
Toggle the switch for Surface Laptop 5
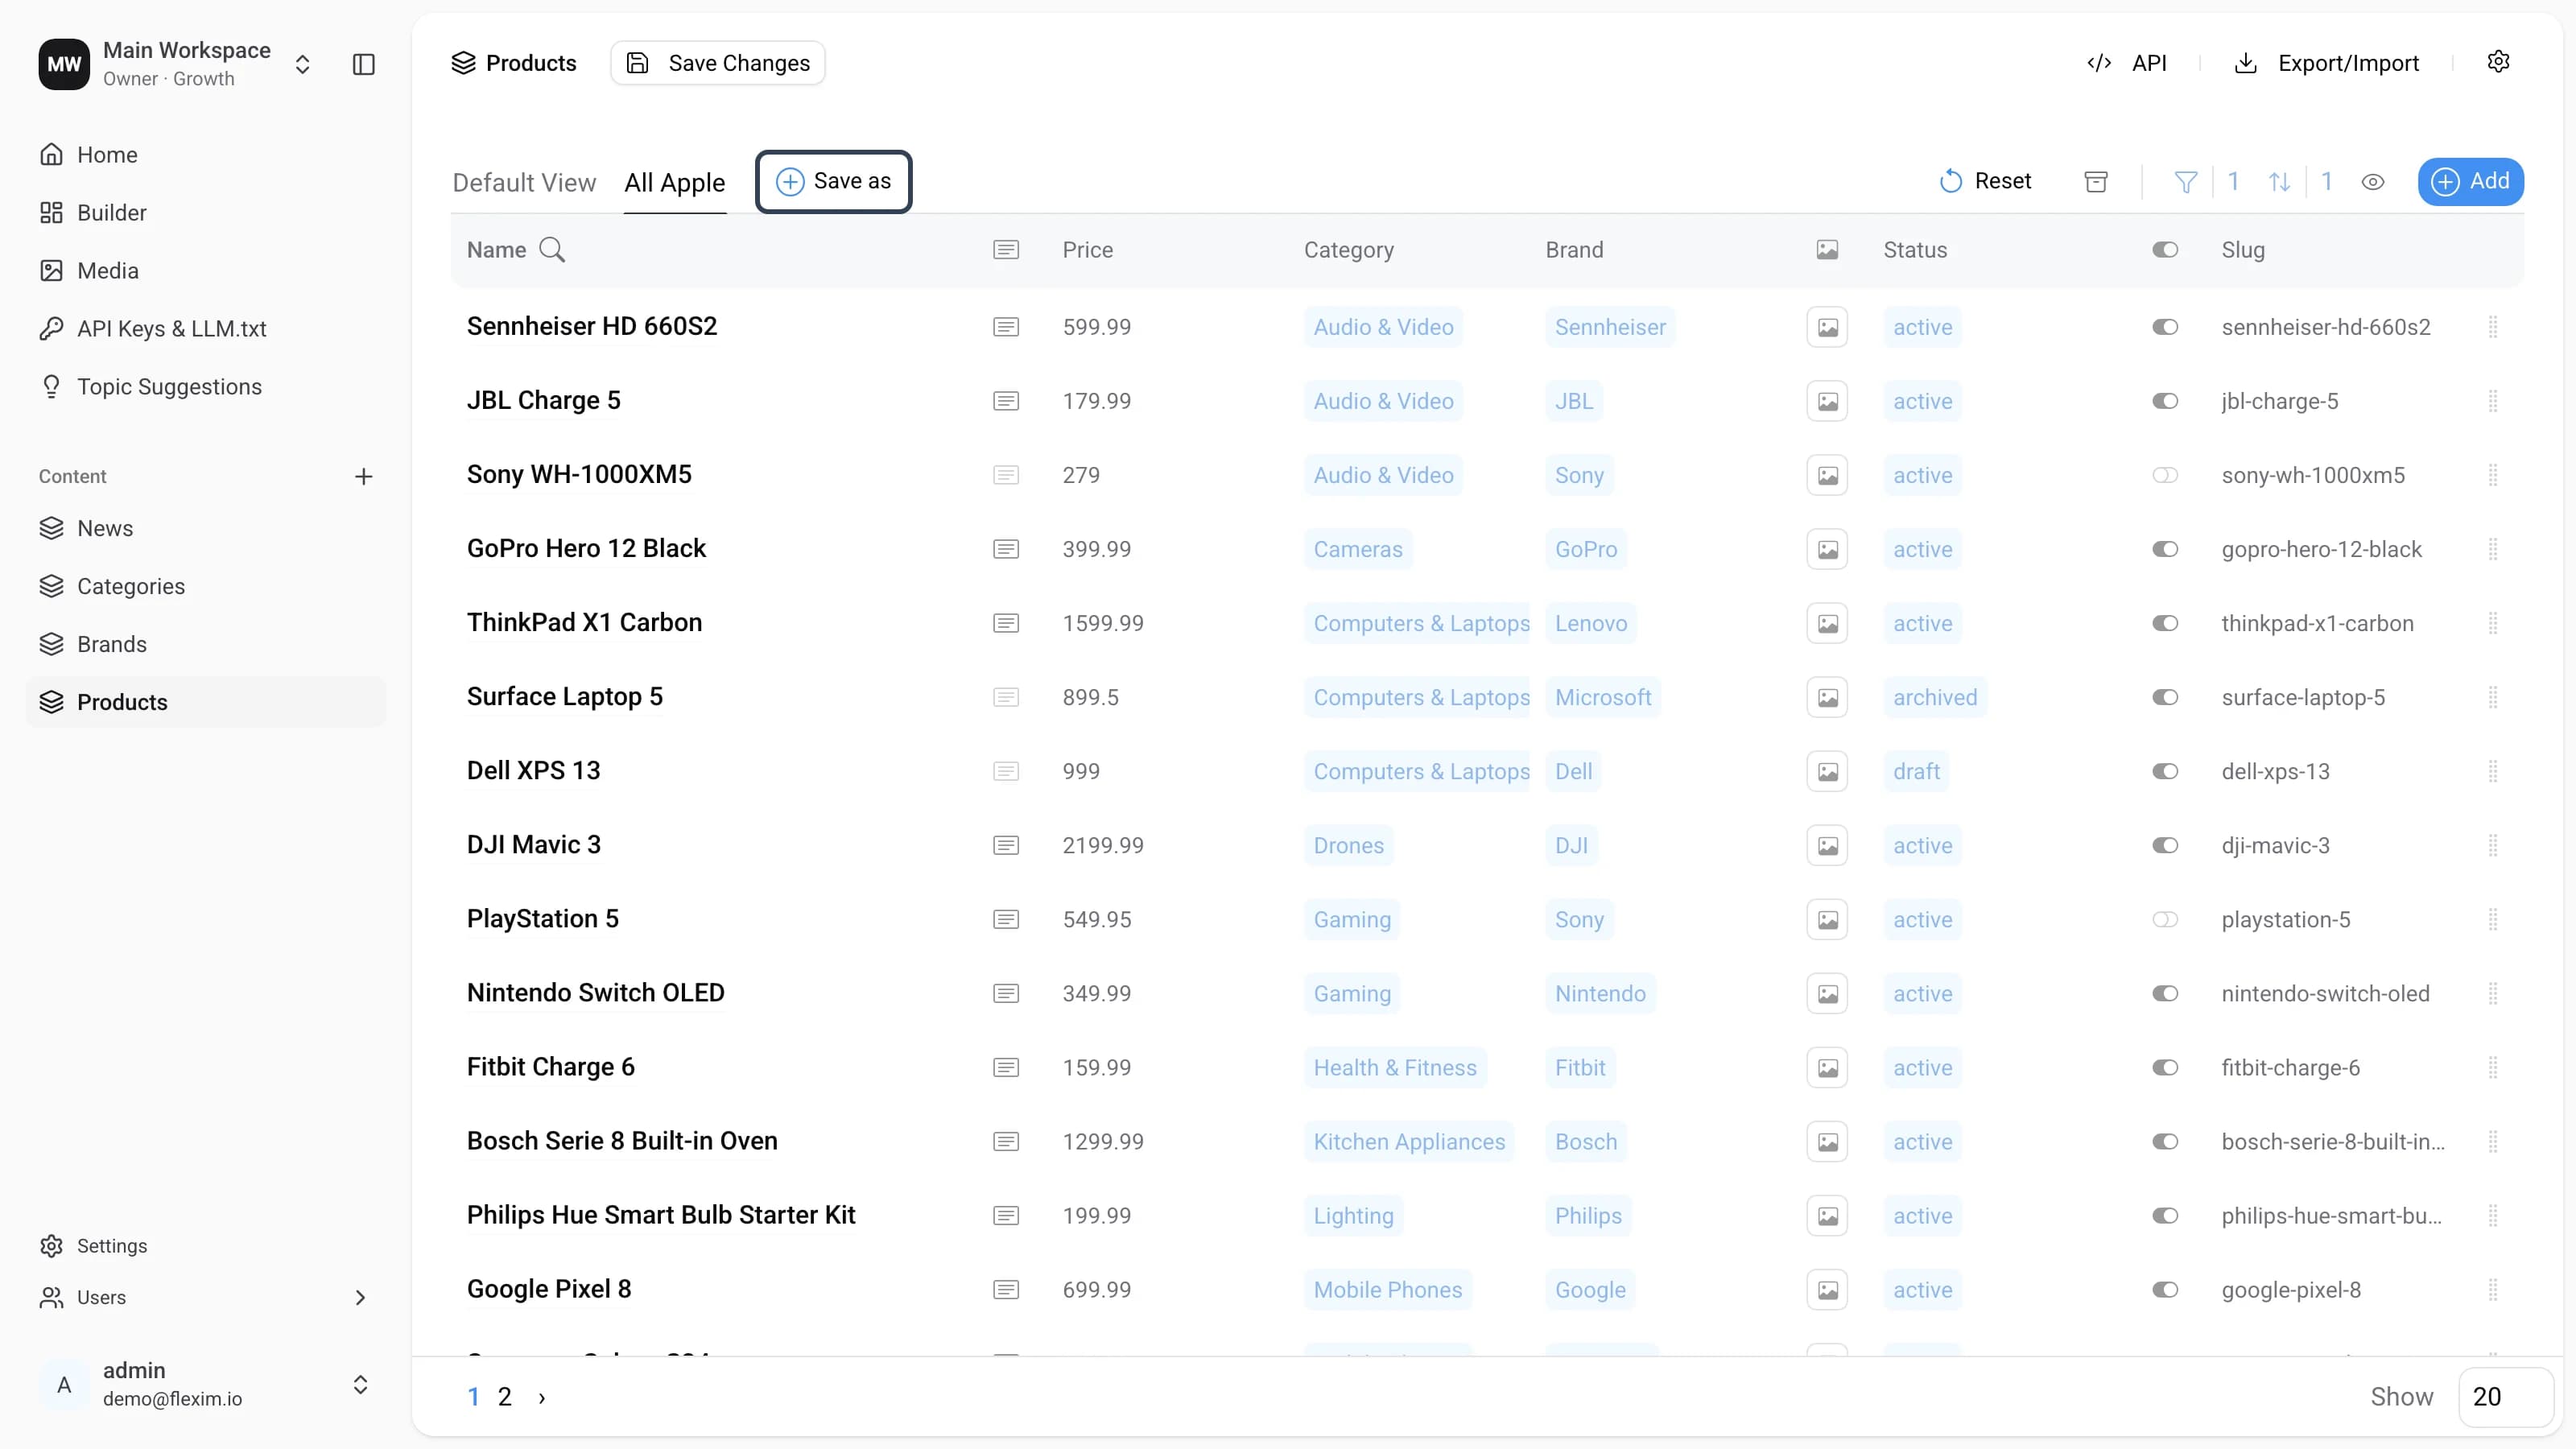tap(2165, 697)
